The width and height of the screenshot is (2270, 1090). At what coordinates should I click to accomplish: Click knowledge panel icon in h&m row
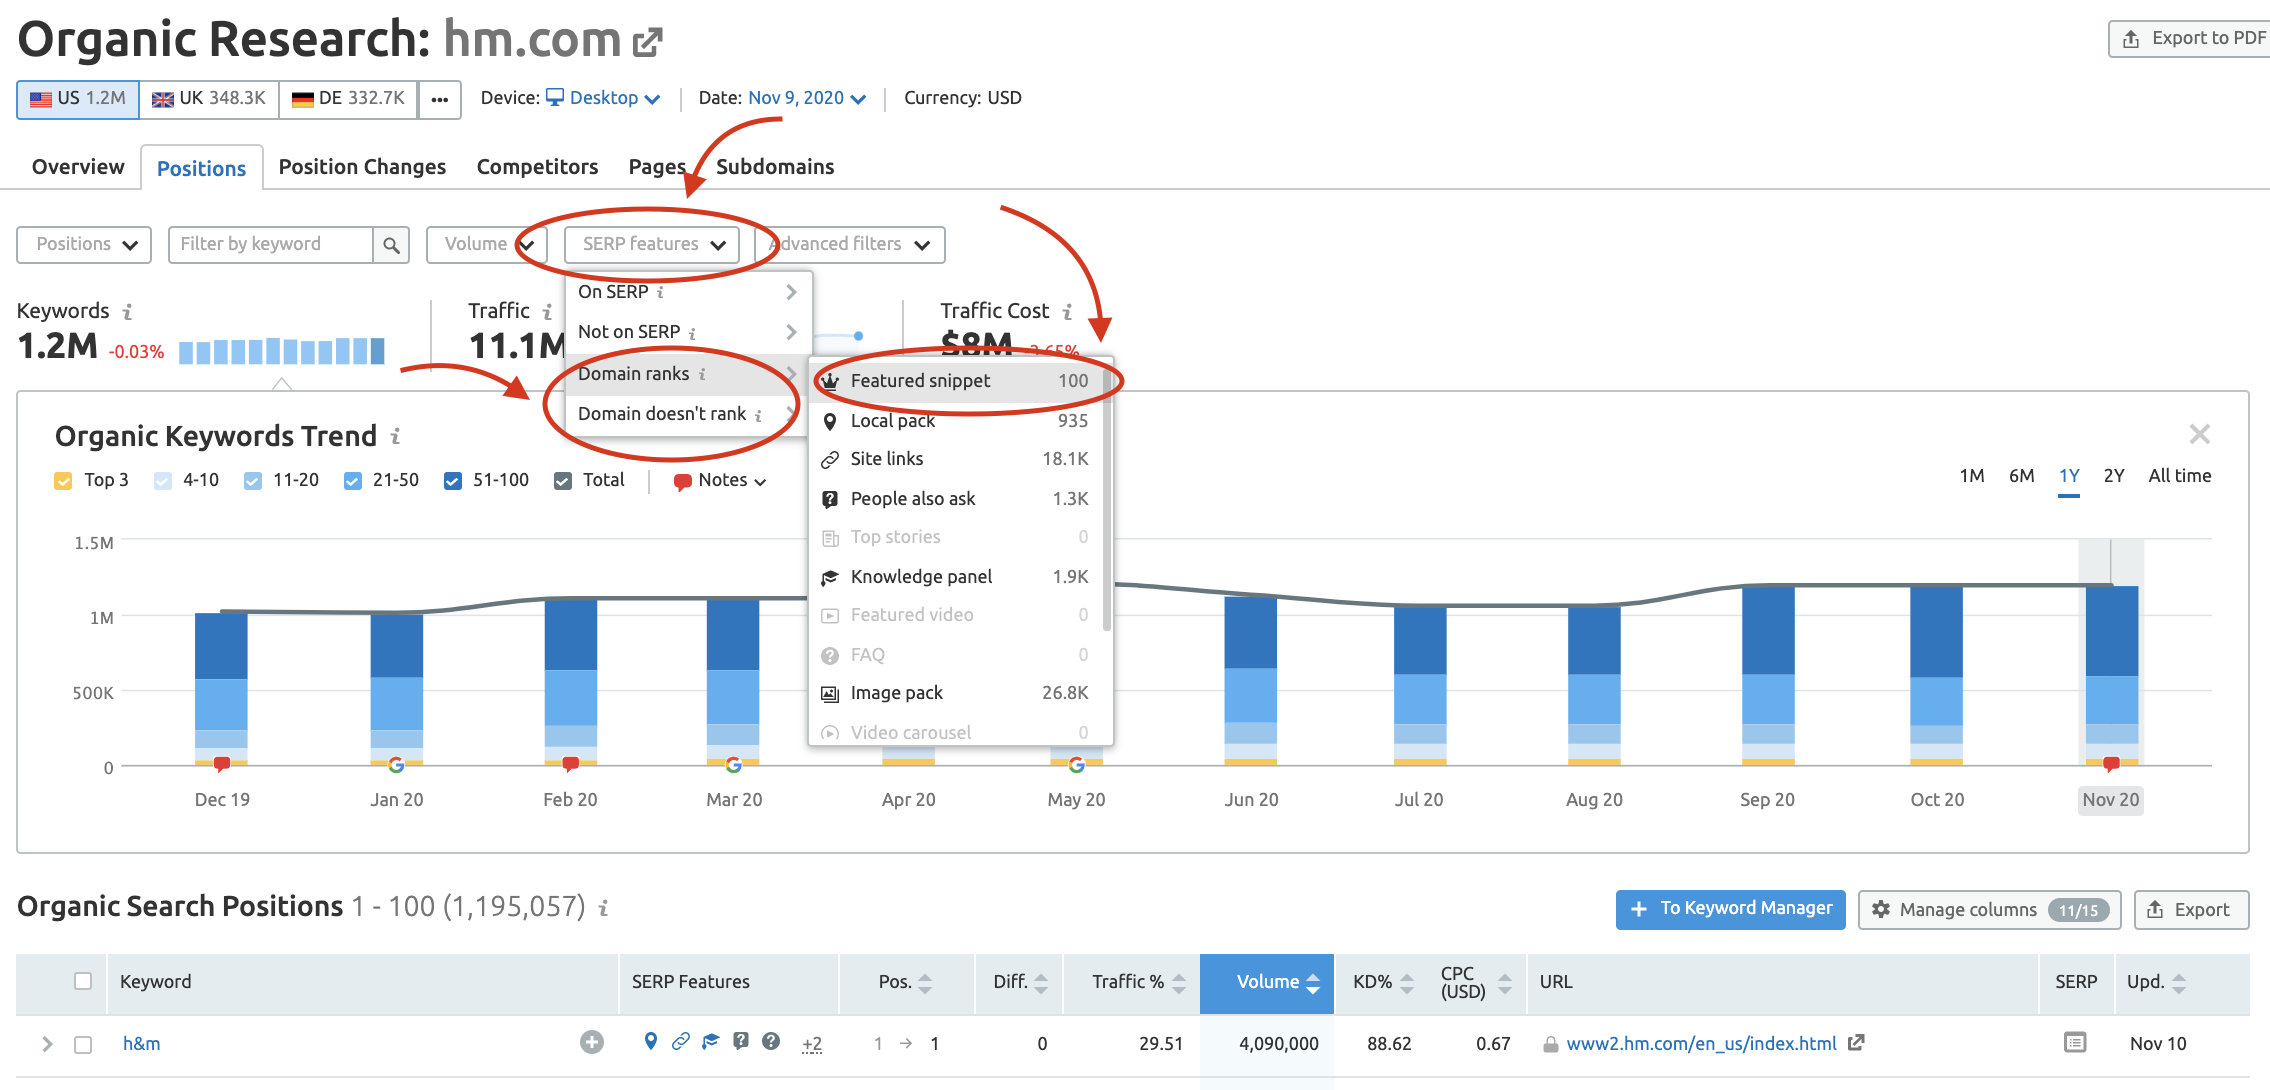[x=710, y=1042]
